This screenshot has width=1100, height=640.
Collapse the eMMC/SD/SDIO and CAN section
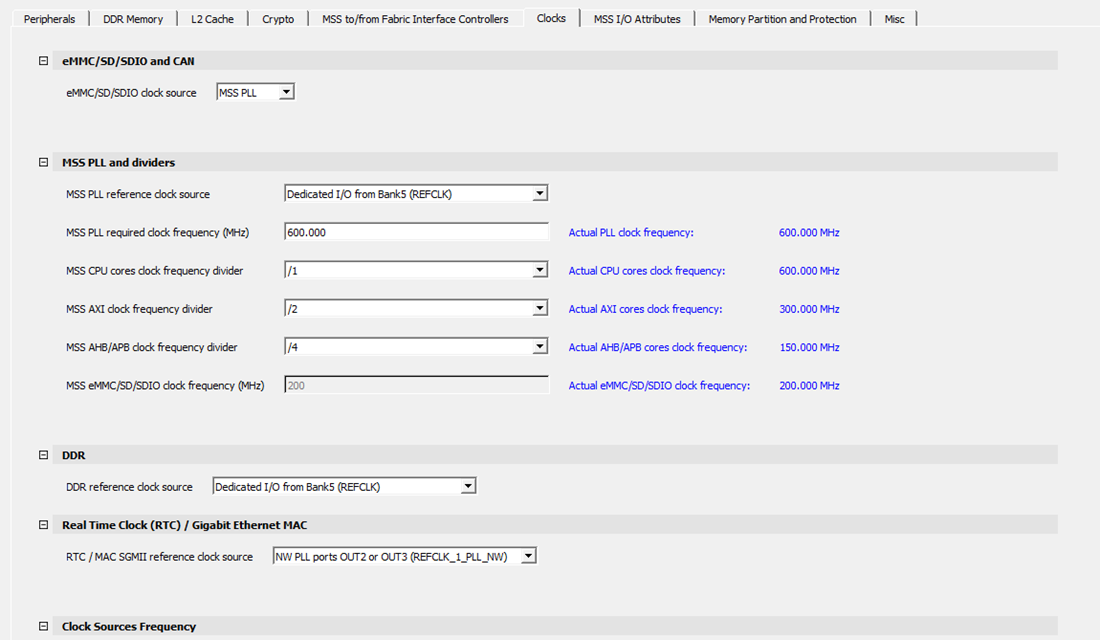[x=43, y=61]
